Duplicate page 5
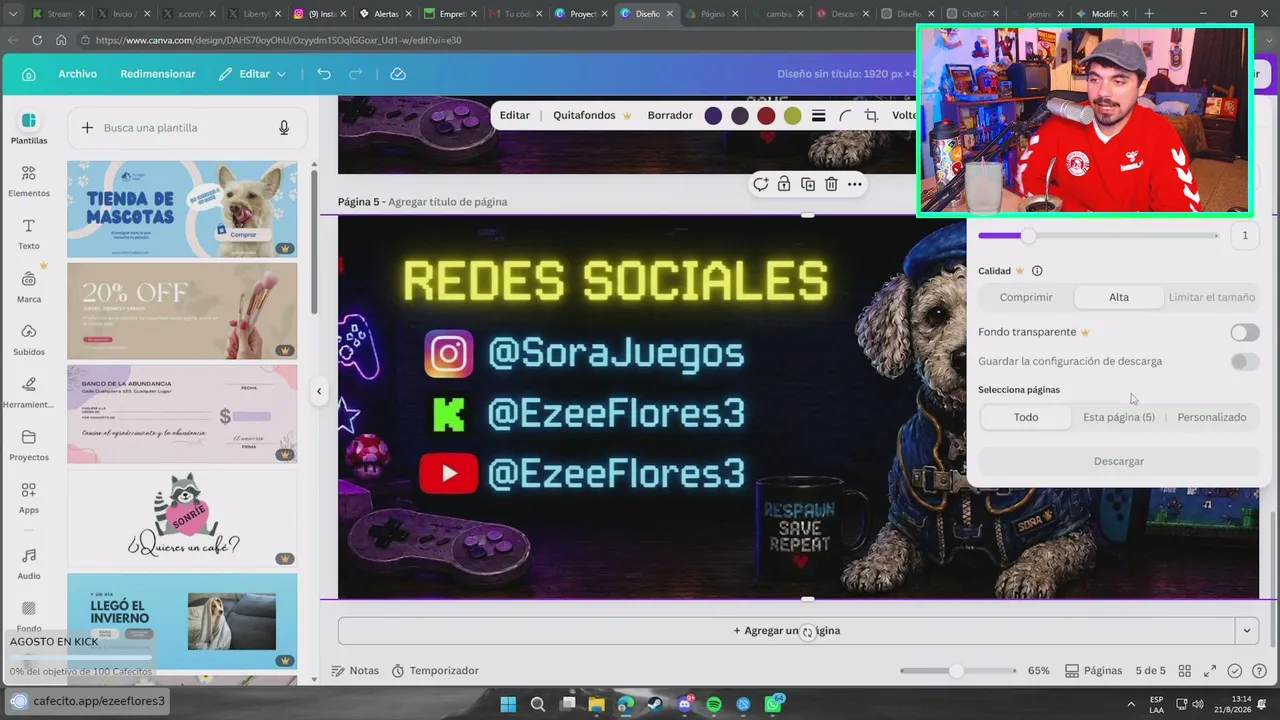Screen dimensions: 1280x720 click(807, 184)
